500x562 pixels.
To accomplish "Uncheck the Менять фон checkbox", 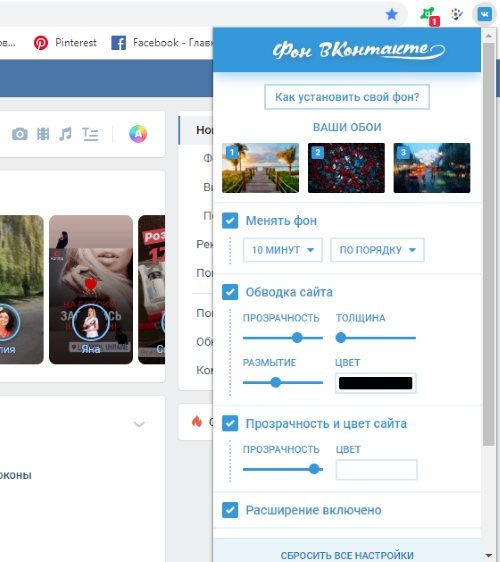I will tap(230, 221).
